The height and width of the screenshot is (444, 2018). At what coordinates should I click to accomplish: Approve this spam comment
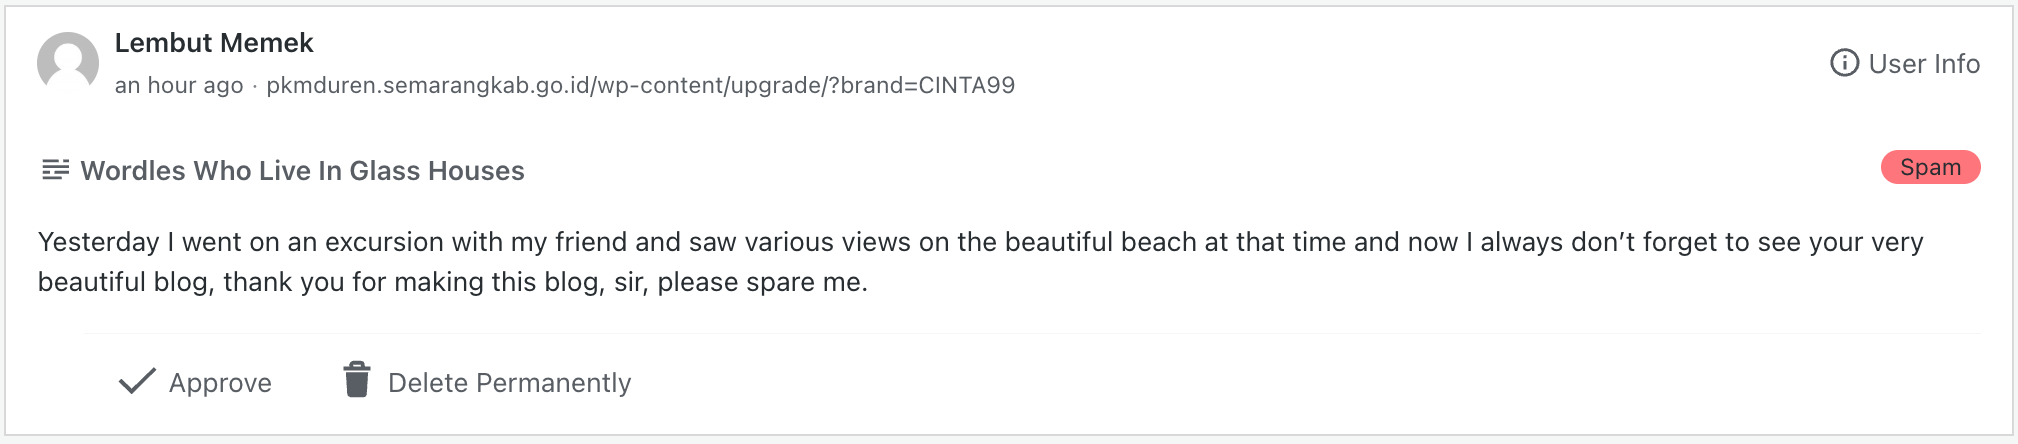220,383
